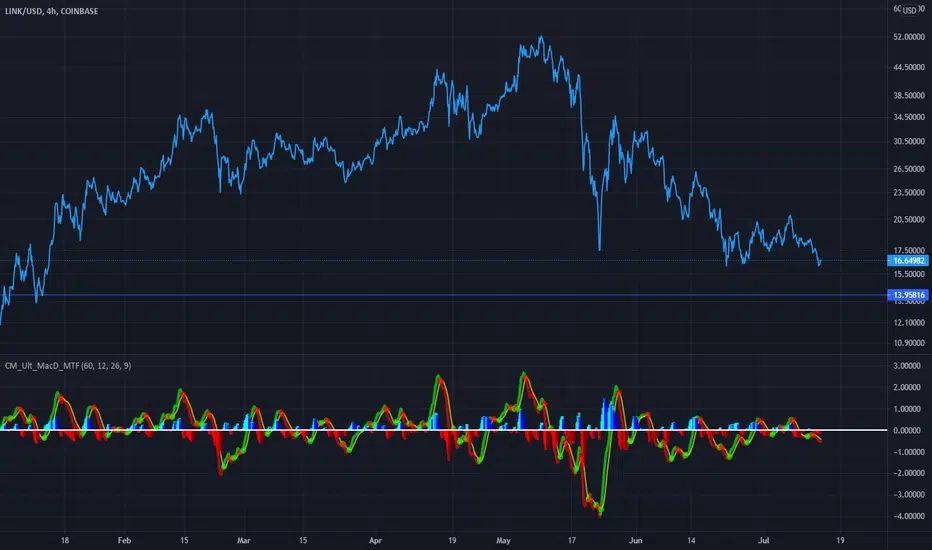Click the 3.00000 MACD scale value

909,366
